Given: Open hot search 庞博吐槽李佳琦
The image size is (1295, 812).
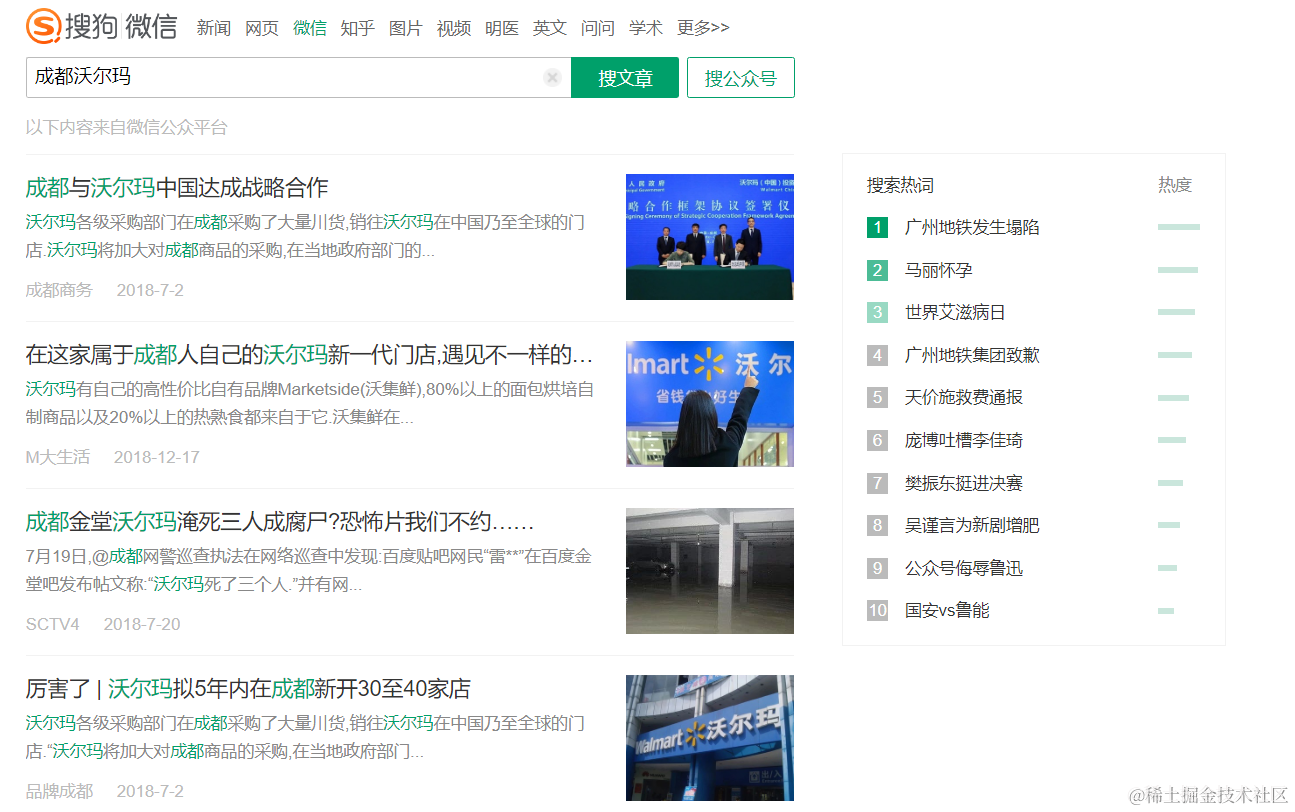Looking at the screenshot, I should tap(964, 440).
